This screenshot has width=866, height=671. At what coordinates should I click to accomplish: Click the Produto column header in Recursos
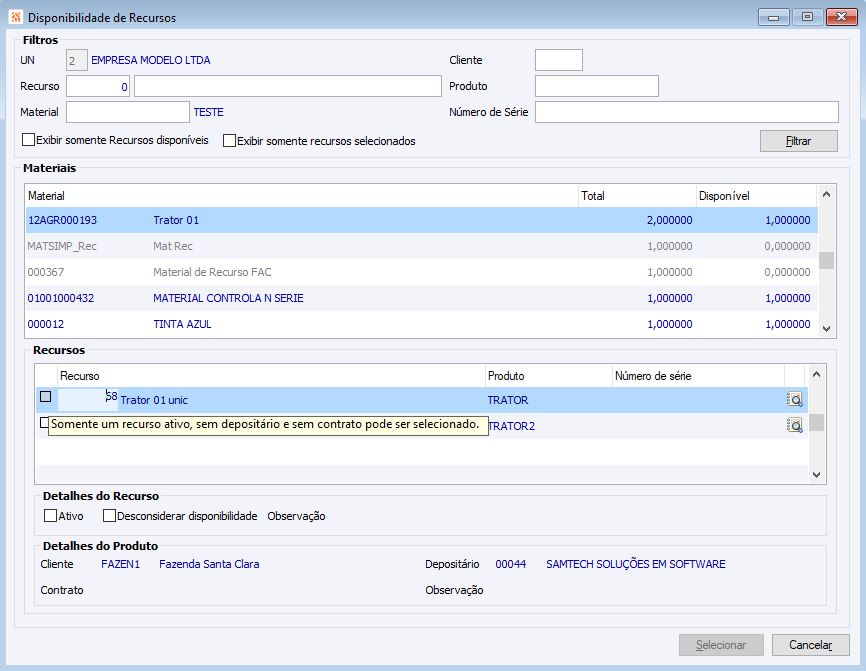tap(548, 376)
